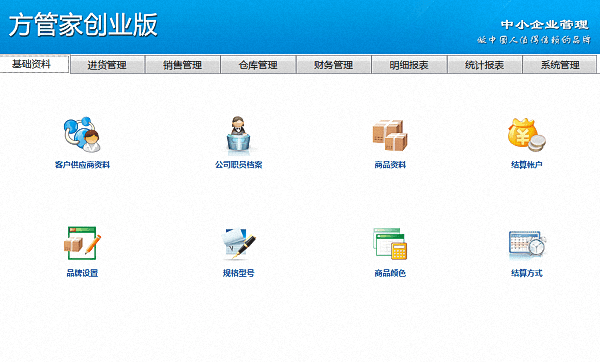600x362 pixels.
Task: Click the 商品颜色 calculator icon
Action: [x=390, y=244]
